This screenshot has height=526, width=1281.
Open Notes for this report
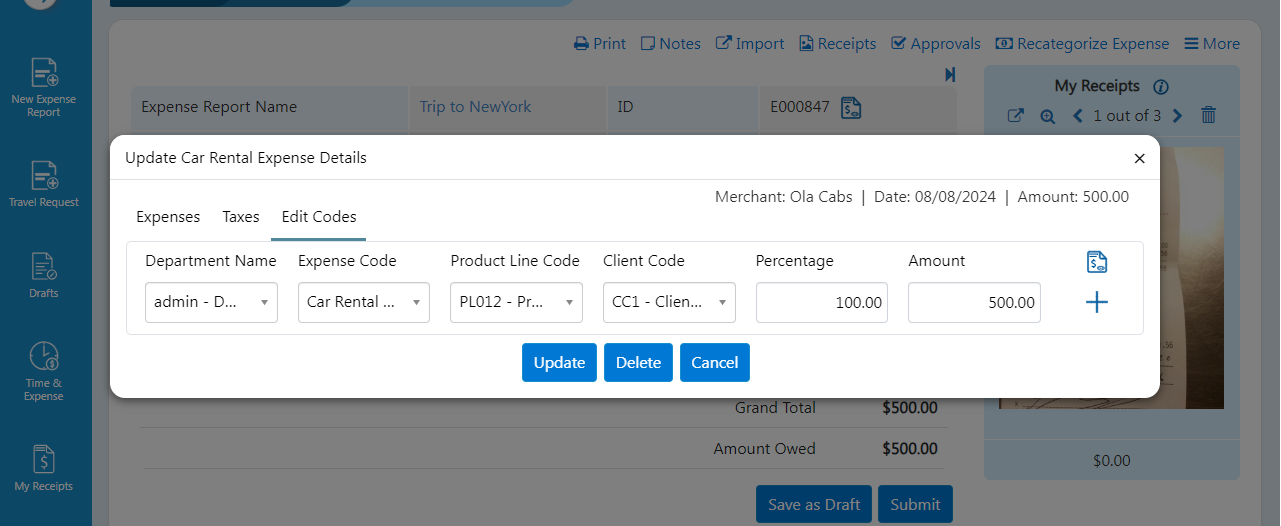tap(670, 44)
